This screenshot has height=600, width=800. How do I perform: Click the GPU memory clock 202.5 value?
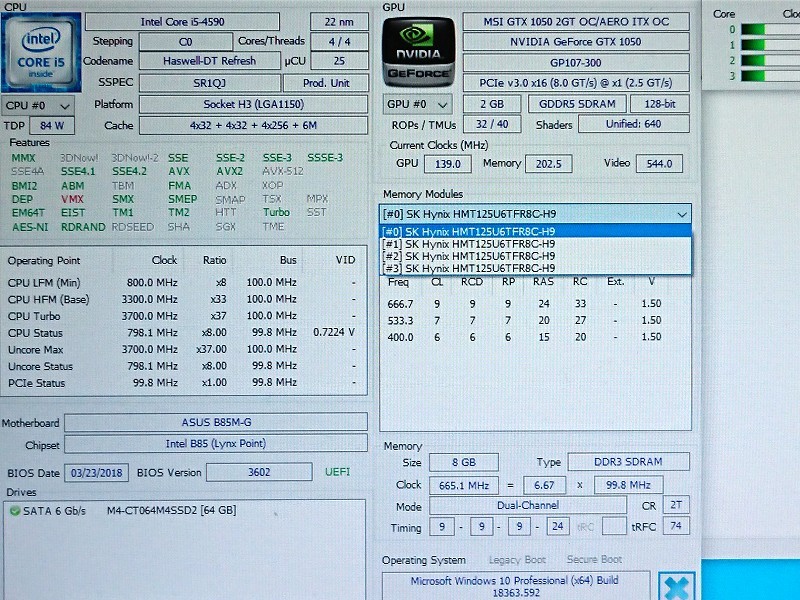(x=549, y=164)
